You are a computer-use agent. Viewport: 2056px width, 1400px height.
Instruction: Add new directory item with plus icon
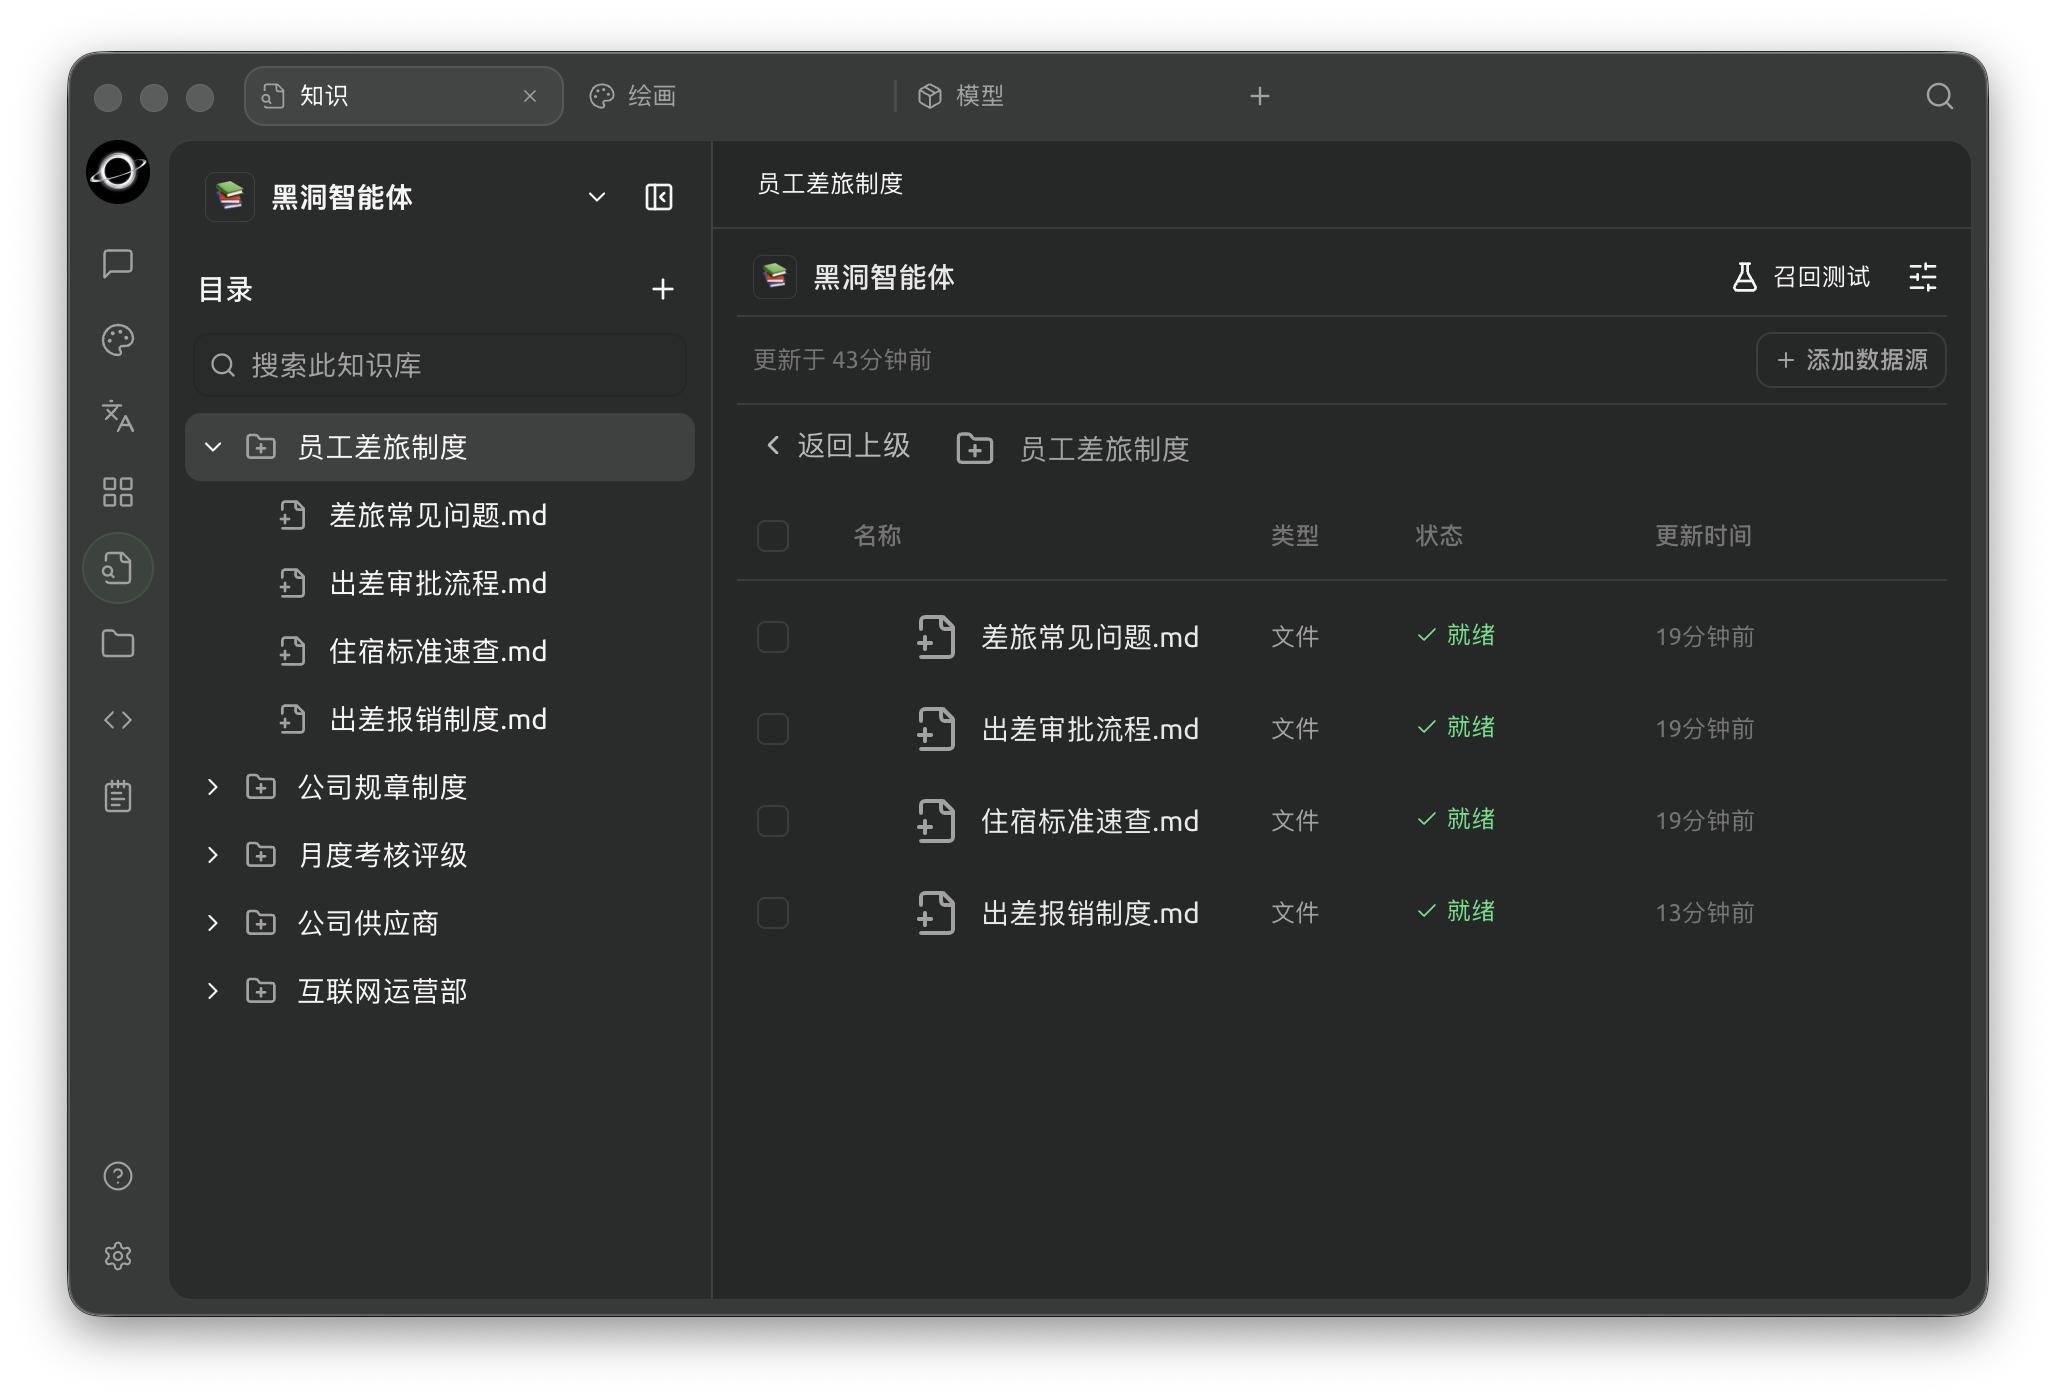click(x=662, y=290)
